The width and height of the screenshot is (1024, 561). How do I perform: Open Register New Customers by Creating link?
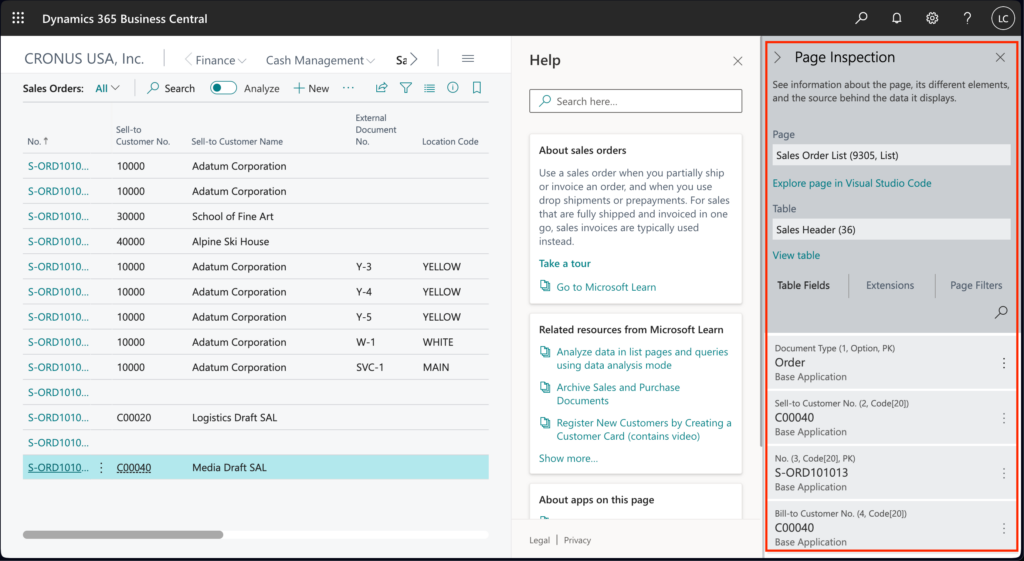[x=643, y=429]
